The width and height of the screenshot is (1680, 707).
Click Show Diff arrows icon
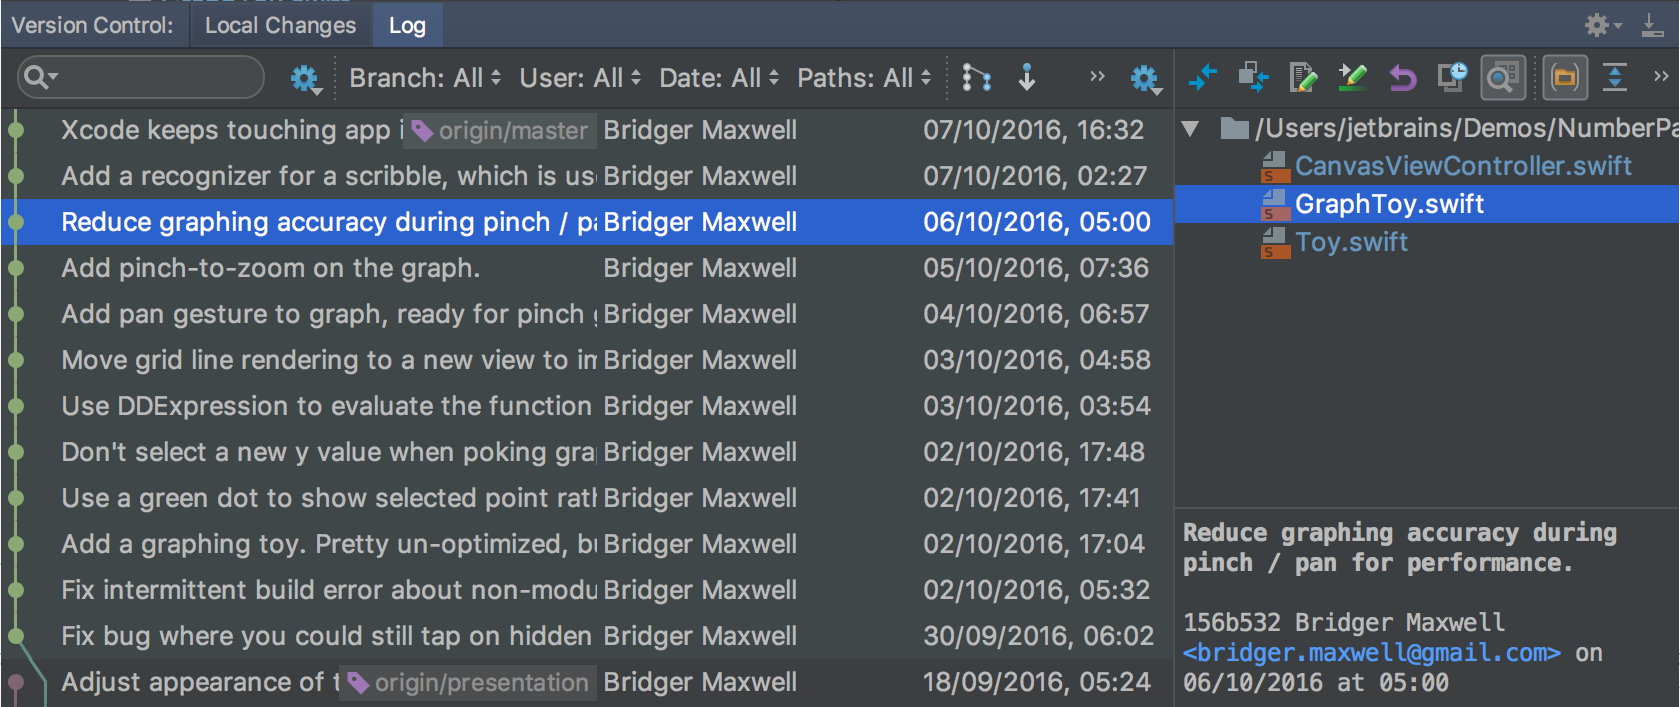(1202, 77)
